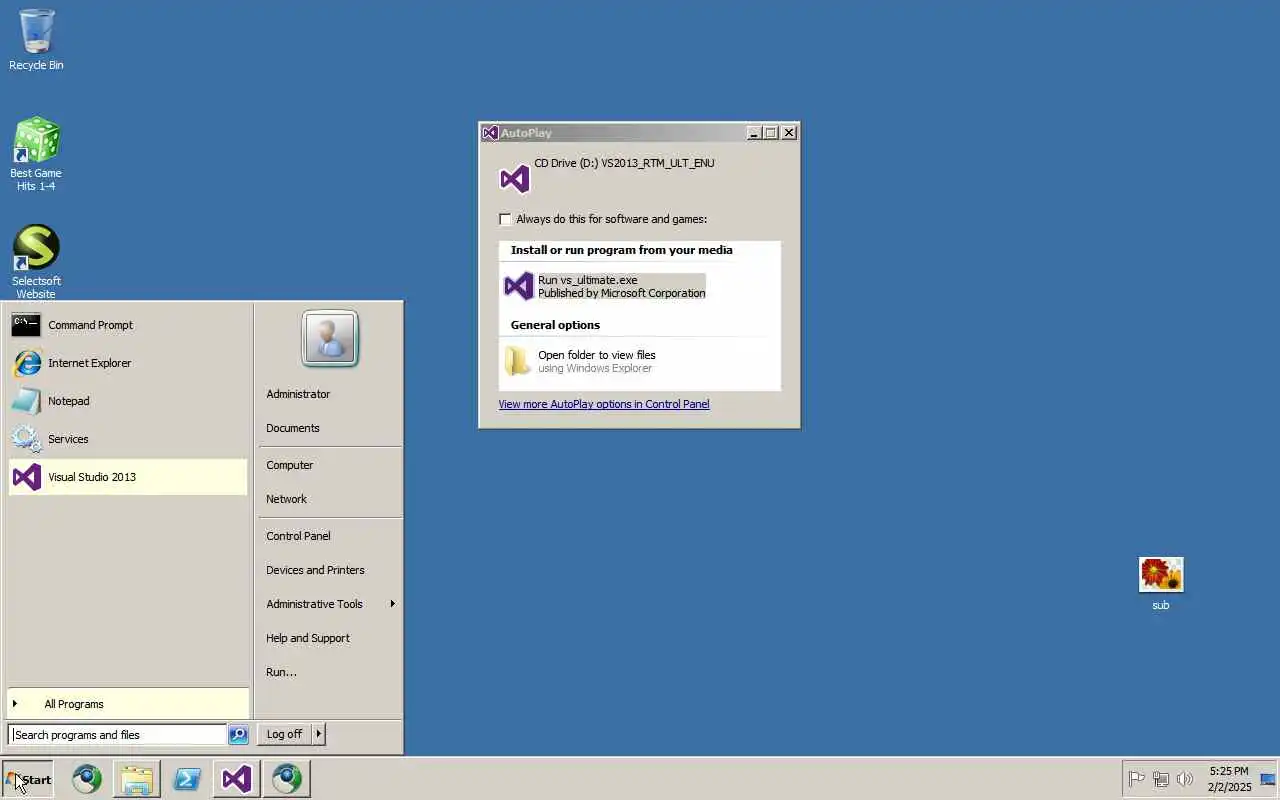Click 'View more AutoPlay options in Control Panel'
This screenshot has height=800, width=1280.
pyautogui.click(x=604, y=404)
